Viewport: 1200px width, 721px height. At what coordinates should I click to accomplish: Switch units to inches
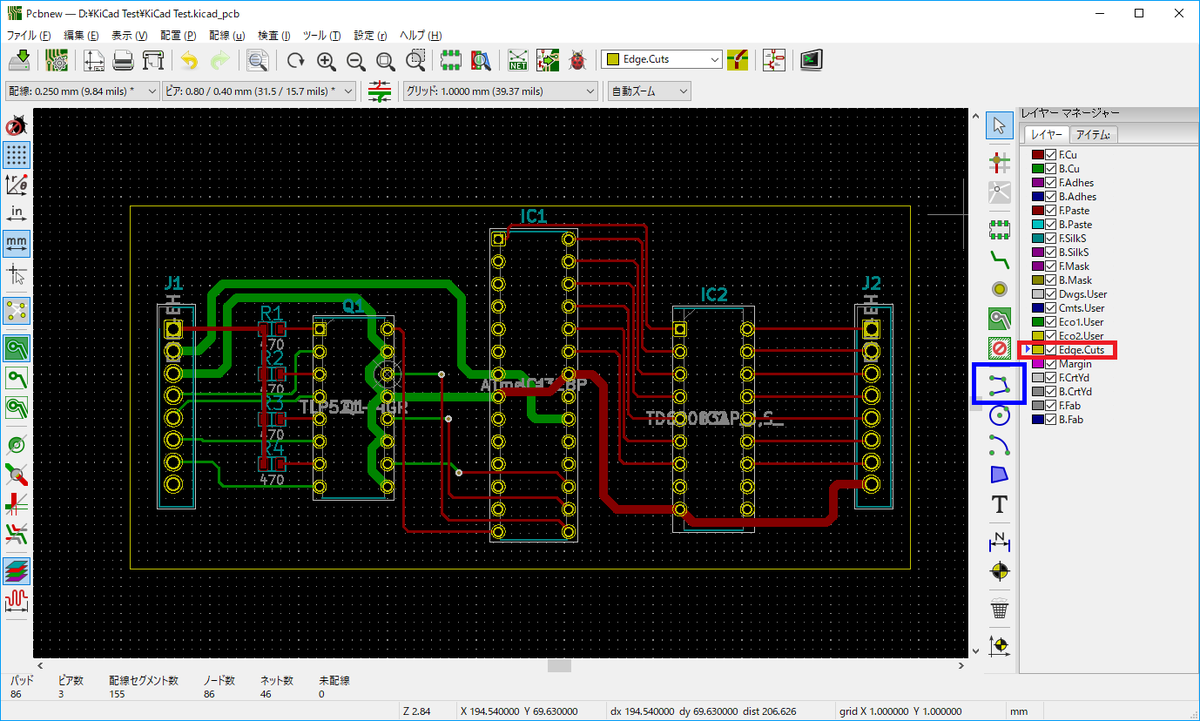click(17, 214)
